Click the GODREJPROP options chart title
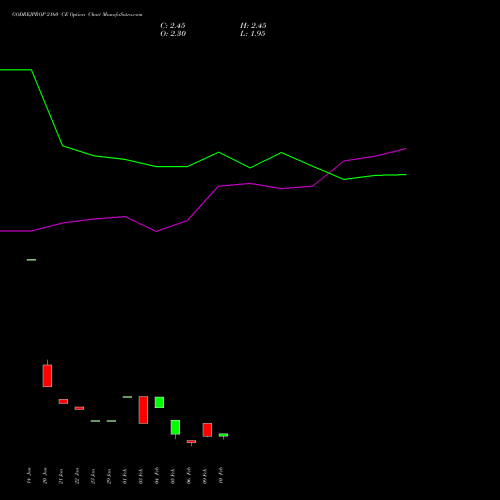 click(x=77, y=15)
